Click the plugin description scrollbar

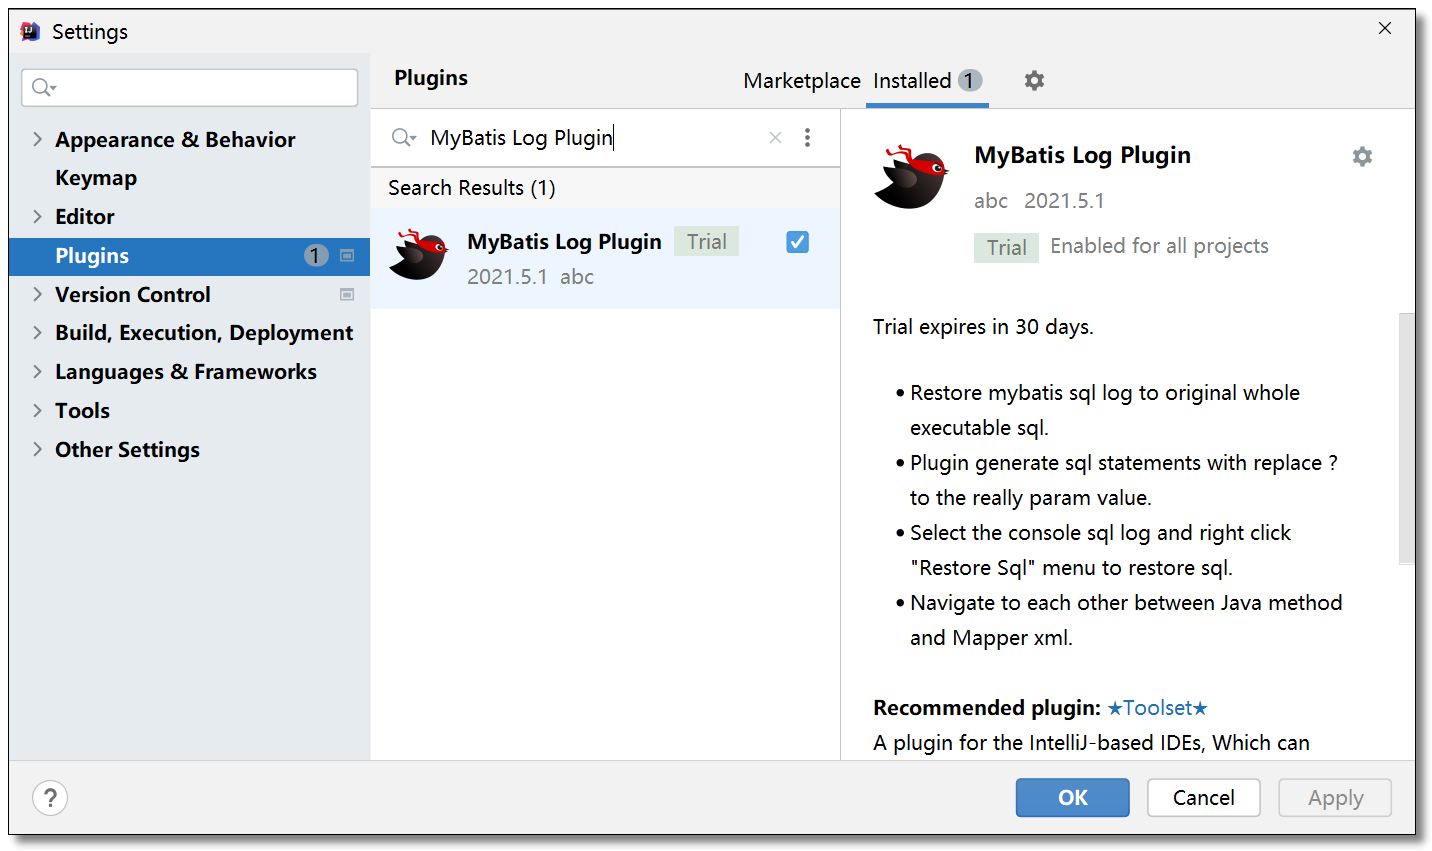1406,439
